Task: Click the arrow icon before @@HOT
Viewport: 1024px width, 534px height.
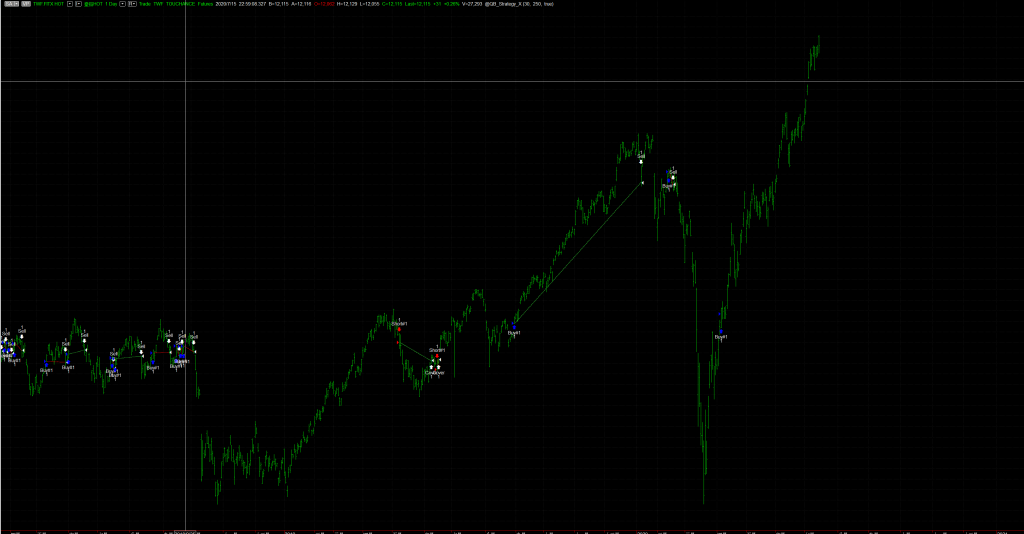Action: point(80,4)
